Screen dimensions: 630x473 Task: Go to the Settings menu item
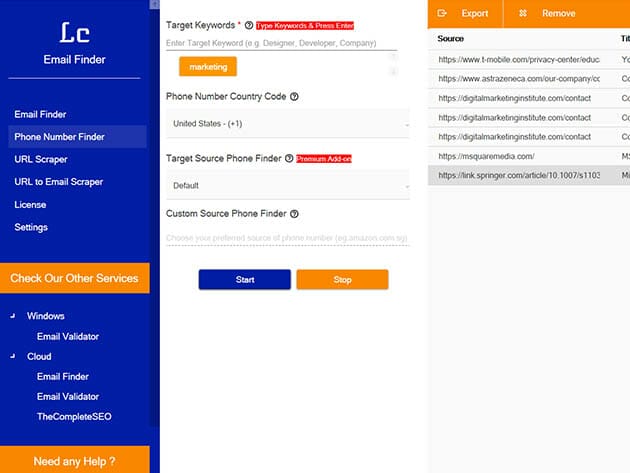point(30,228)
